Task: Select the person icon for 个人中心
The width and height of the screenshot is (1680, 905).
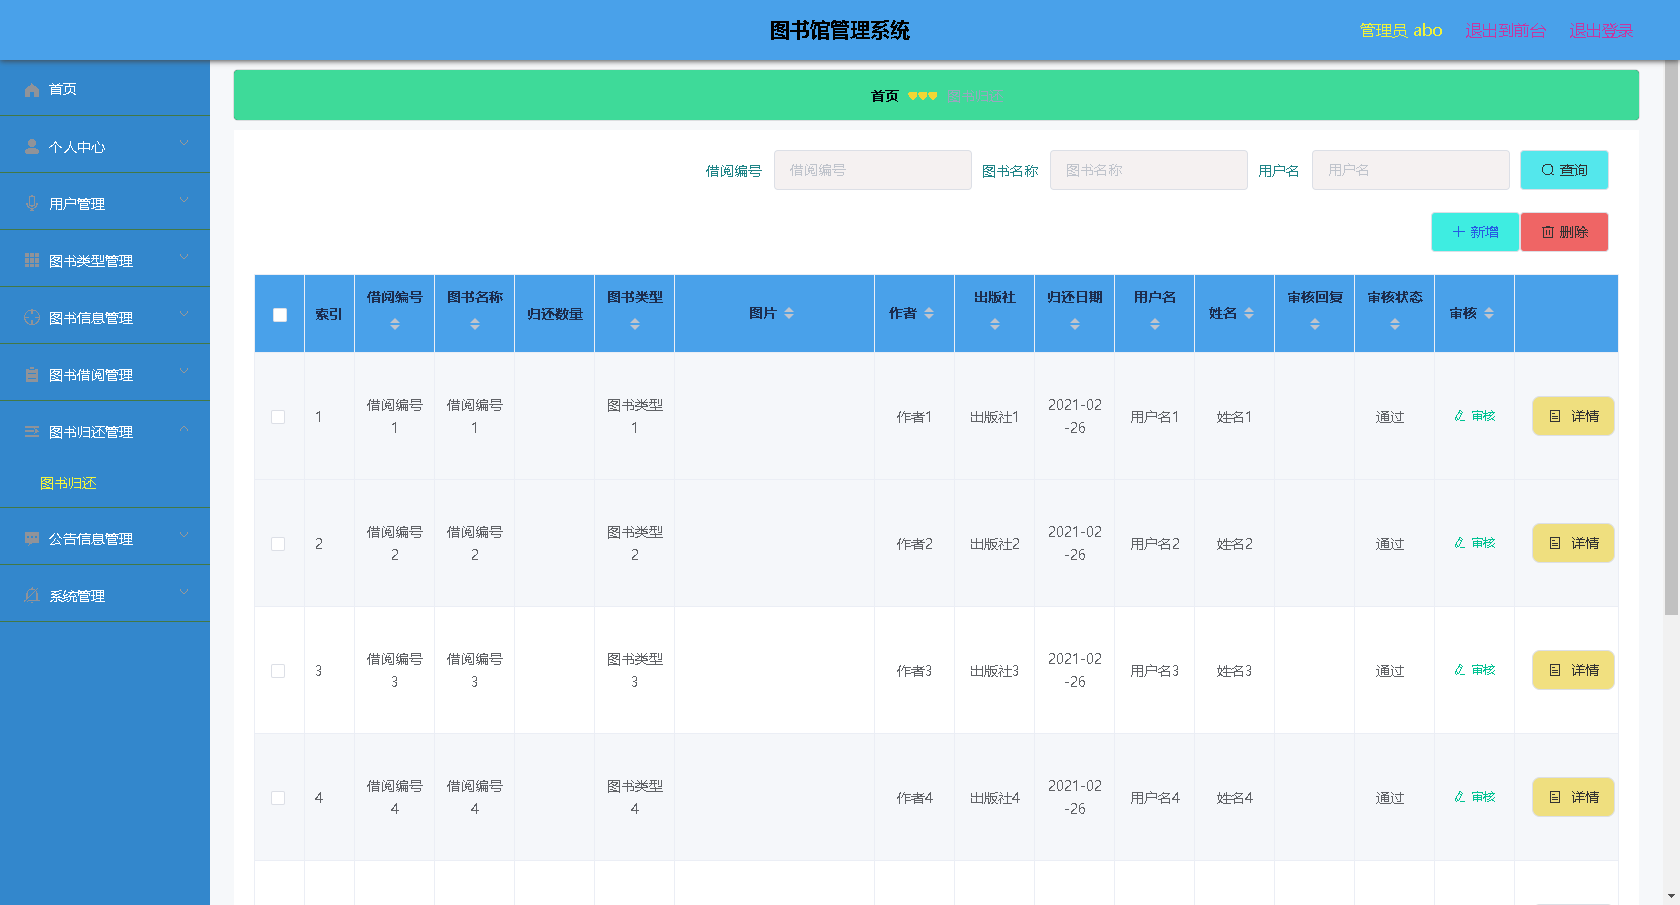Action: (x=31, y=146)
